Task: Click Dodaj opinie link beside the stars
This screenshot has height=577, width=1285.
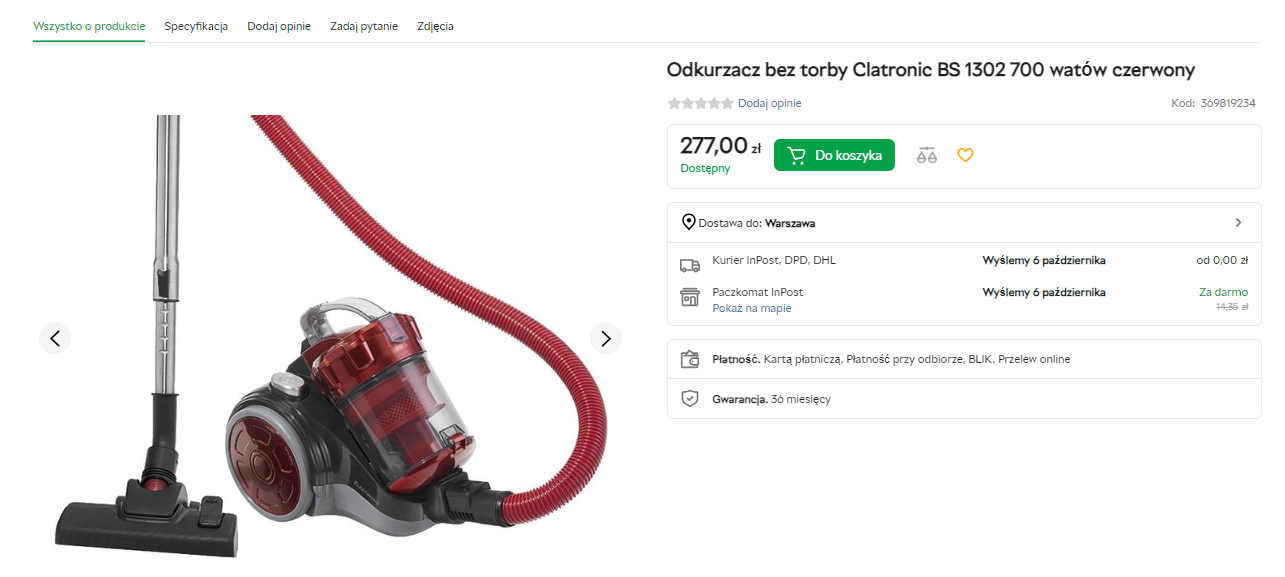Action: 770,103
